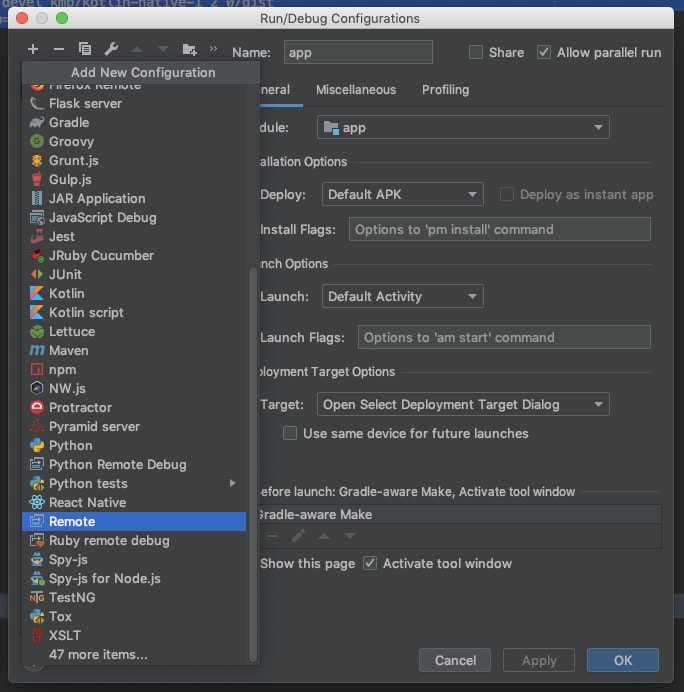
Task: Click the plus Add New Configuration icon
Action: pyautogui.click(x=33, y=49)
